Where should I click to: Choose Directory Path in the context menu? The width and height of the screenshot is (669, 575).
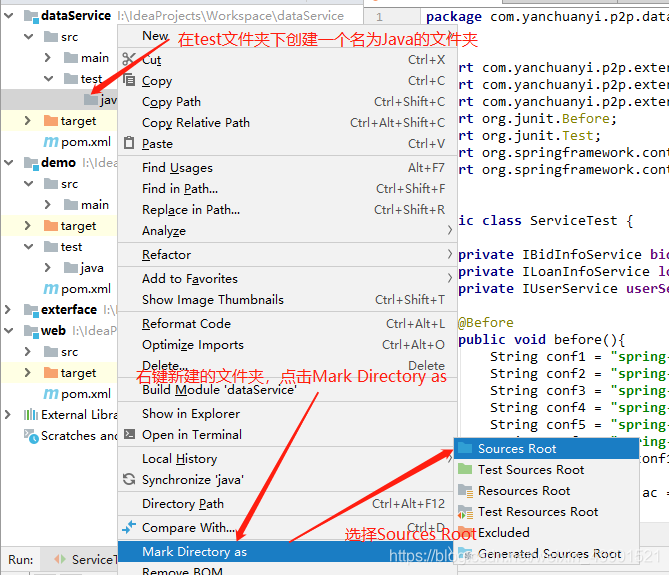click(x=287, y=504)
